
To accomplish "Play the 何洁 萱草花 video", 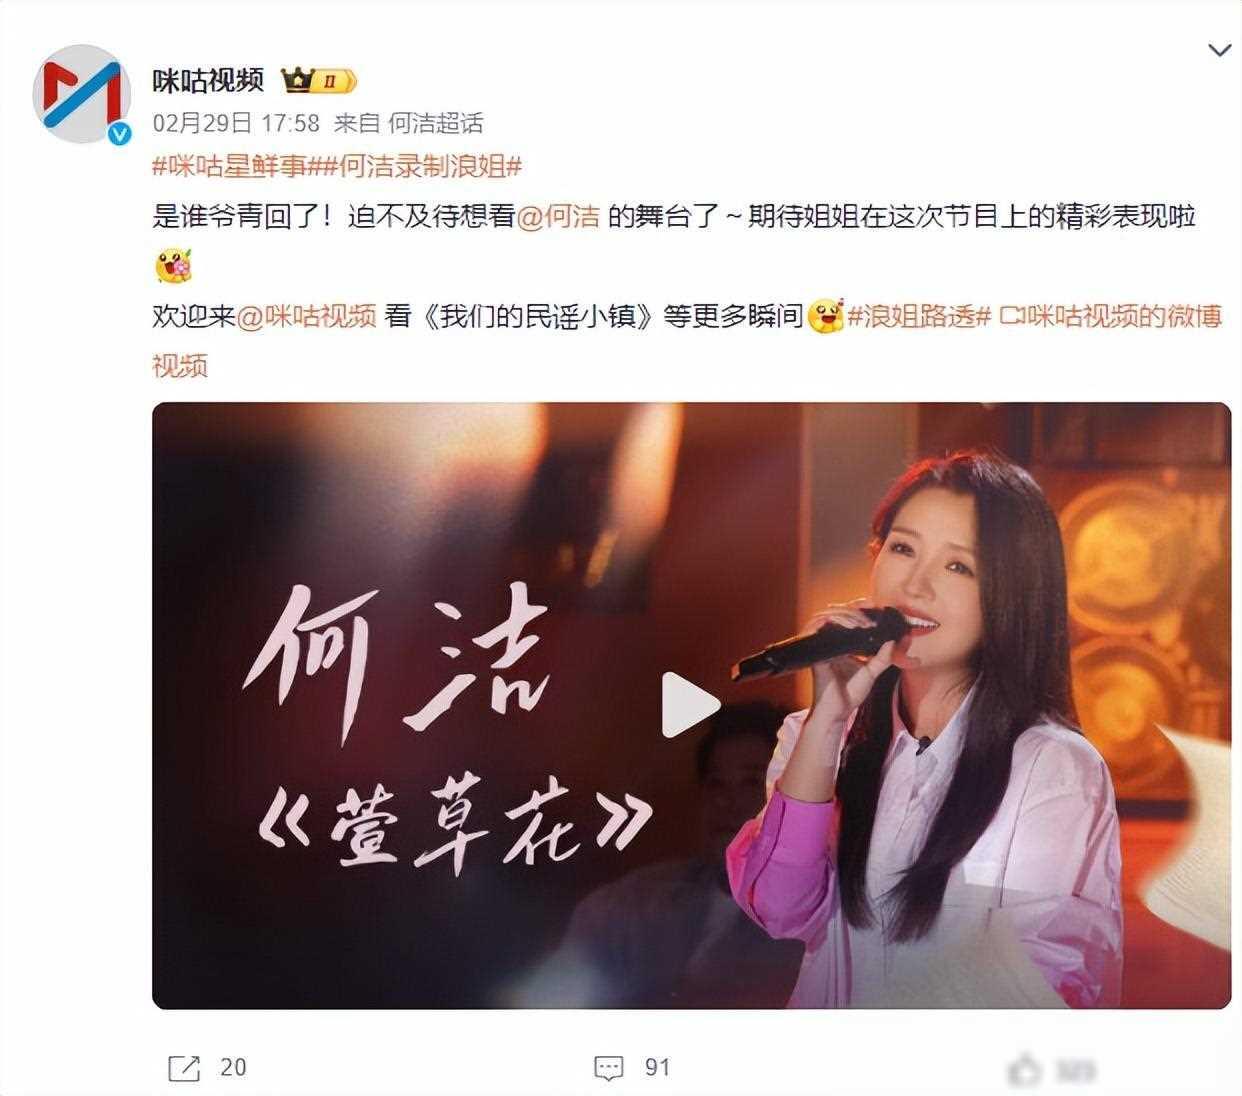I will pyautogui.click(x=690, y=705).
